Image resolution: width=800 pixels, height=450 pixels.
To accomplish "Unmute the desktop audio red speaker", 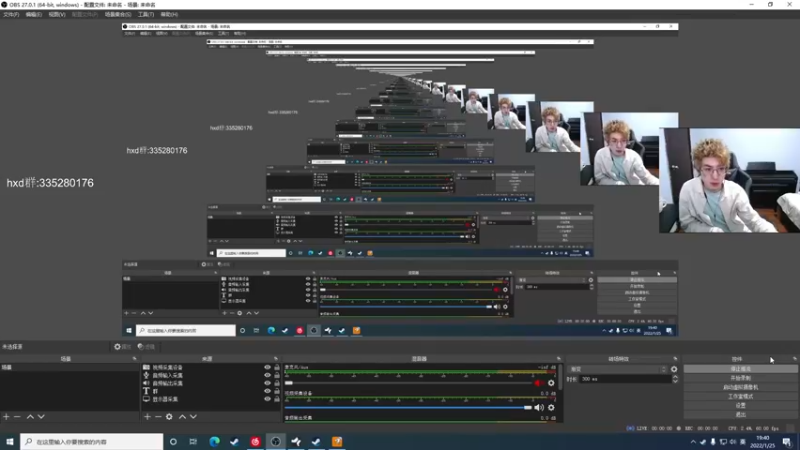I will (539, 383).
